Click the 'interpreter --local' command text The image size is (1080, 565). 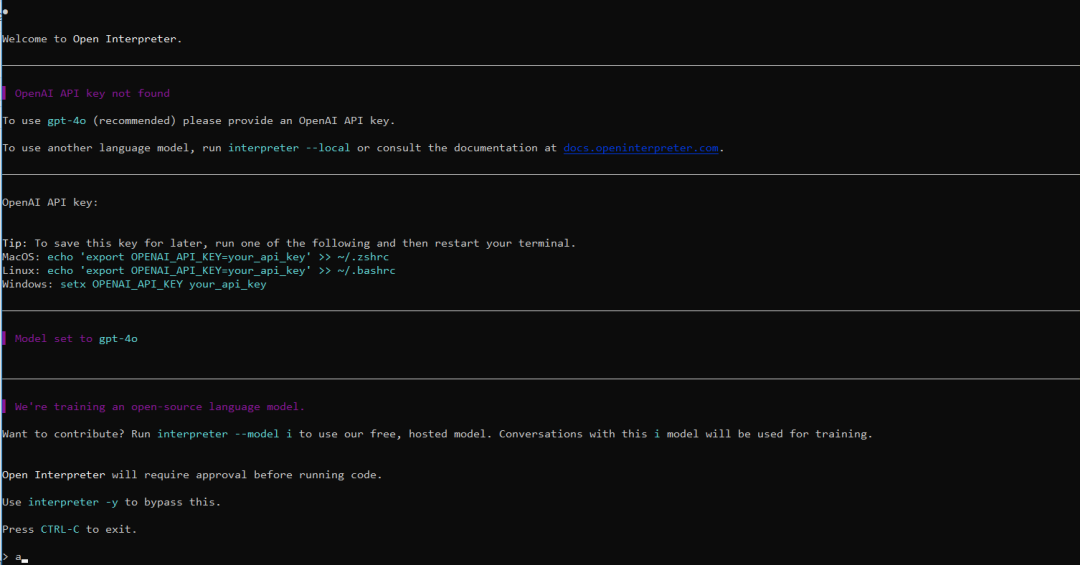click(x=289, y=148)
